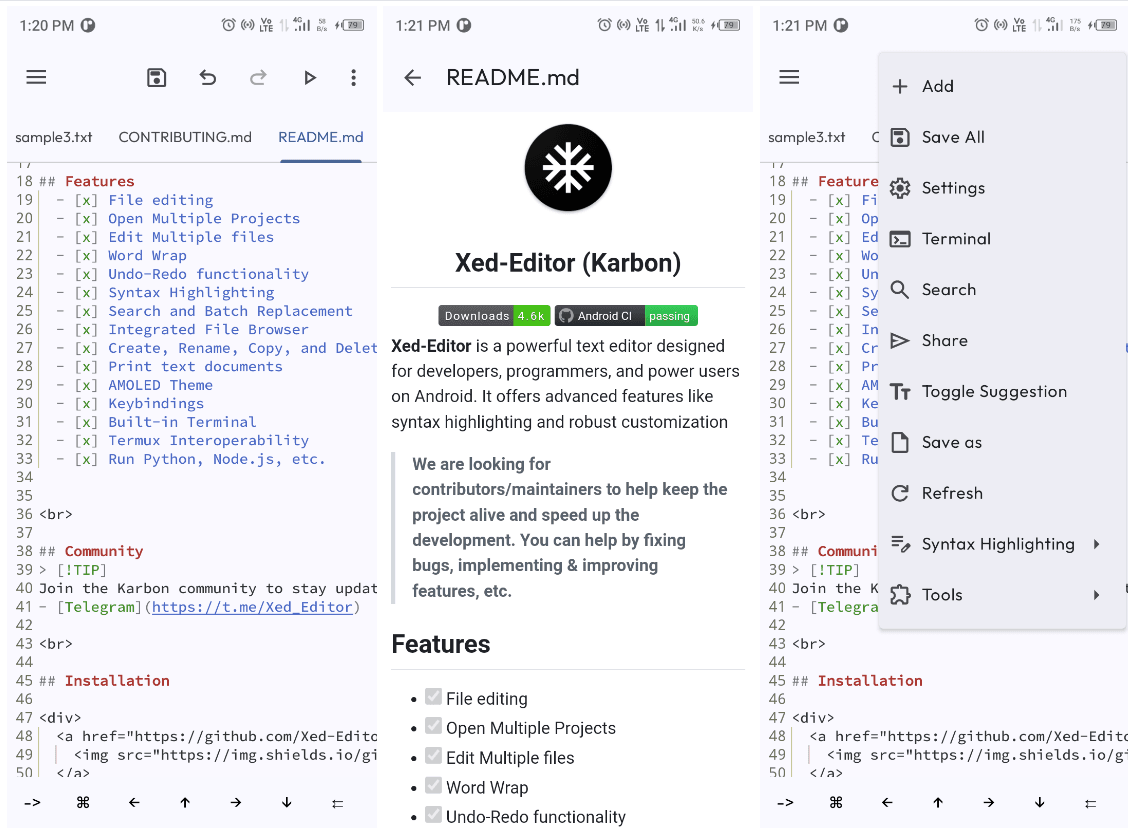
Task: Click line 22 Word Wrap in left editor
Action: click(x=147, y=255)
